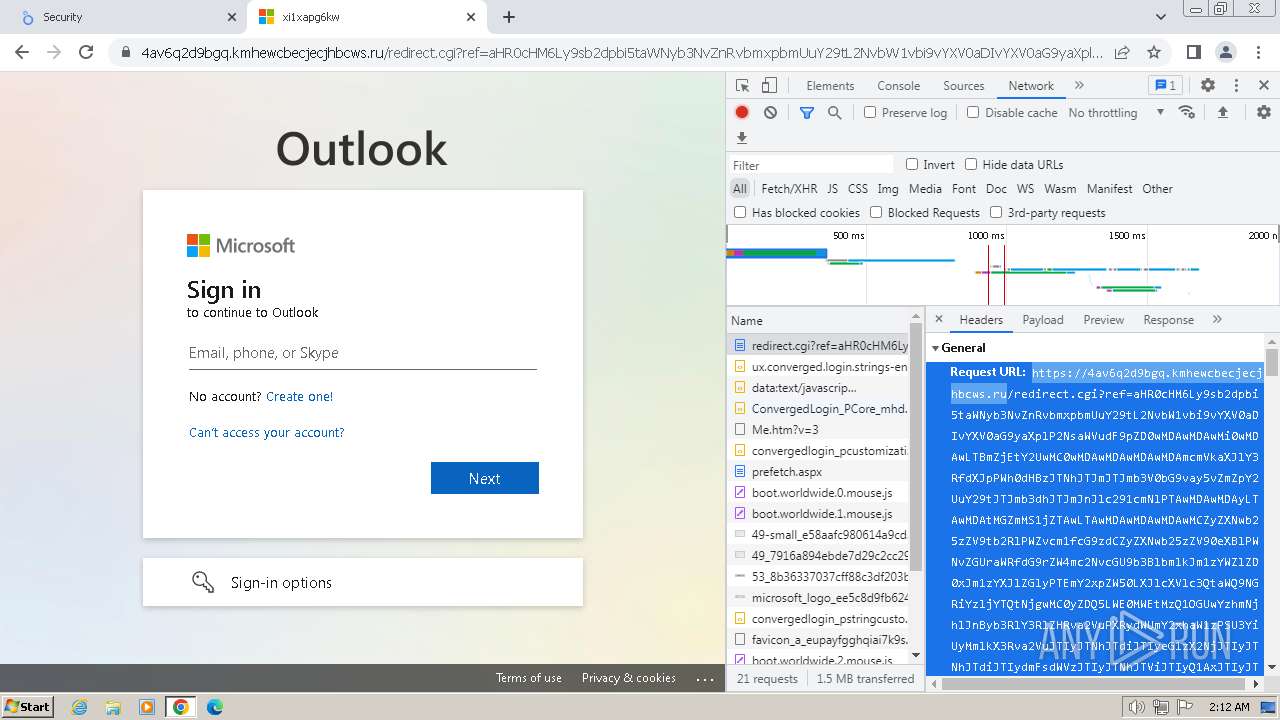The width and height of the screenshot is (1280, 720).
Task: Check 3rd-party requests option
Action: click(x=996, y=213)
